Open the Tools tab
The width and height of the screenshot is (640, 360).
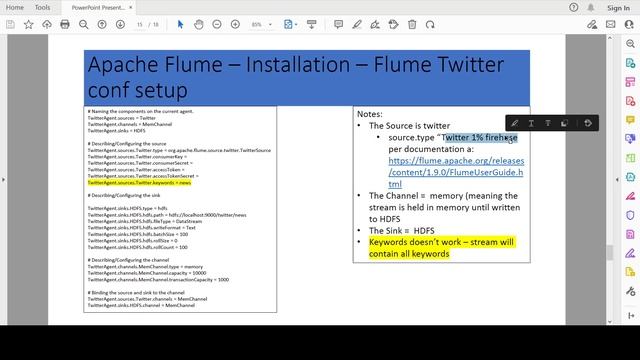pos(42,7)
